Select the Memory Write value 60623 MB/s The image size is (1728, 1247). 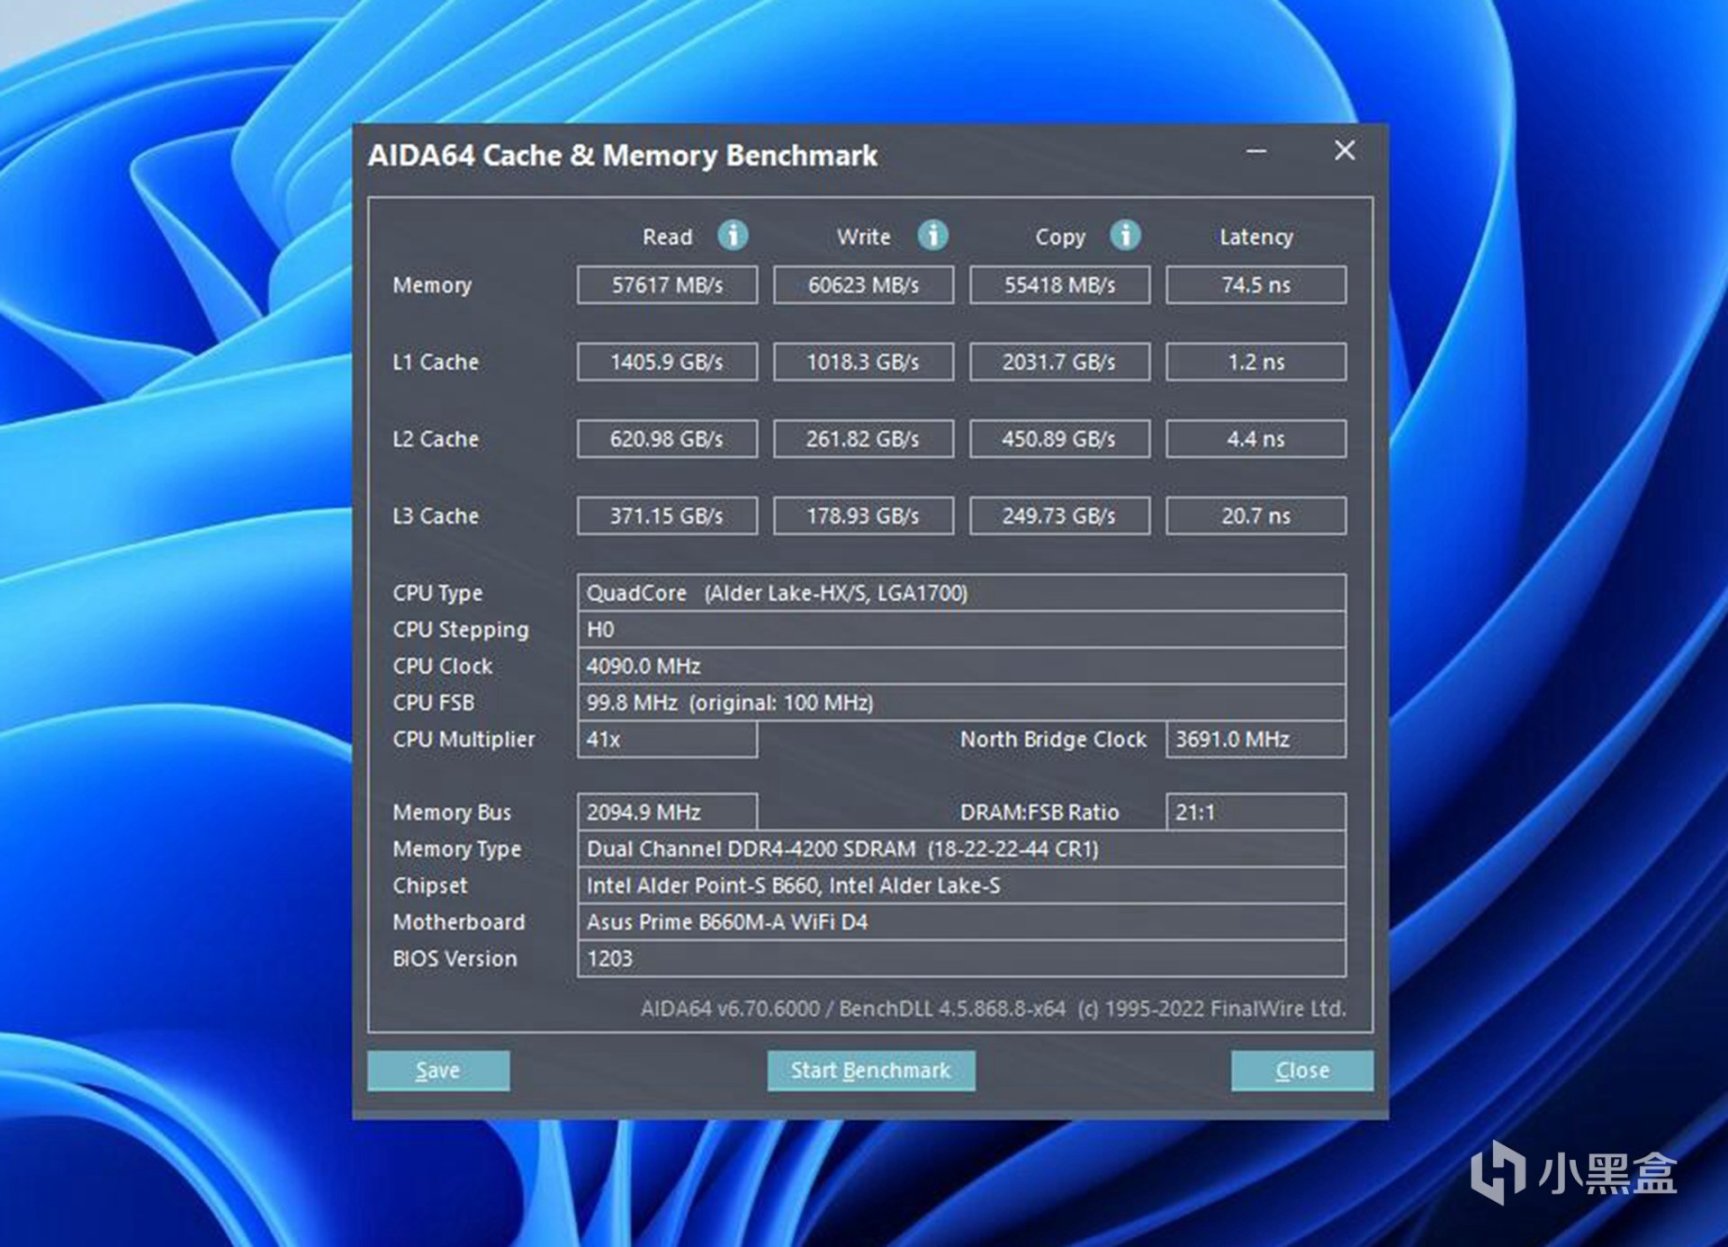(x=863, y=285)
